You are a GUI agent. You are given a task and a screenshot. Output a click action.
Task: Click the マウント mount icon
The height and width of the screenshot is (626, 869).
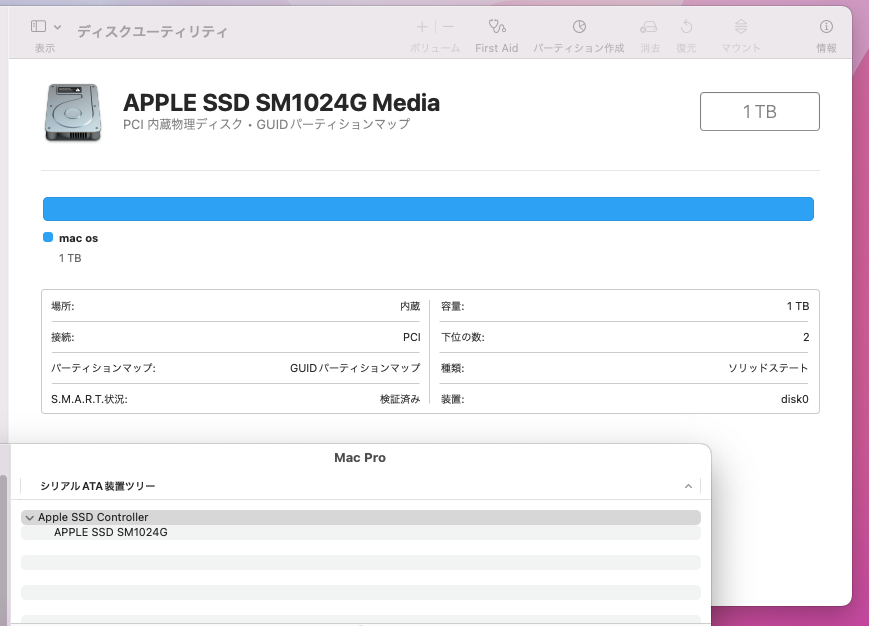(741, 26)
